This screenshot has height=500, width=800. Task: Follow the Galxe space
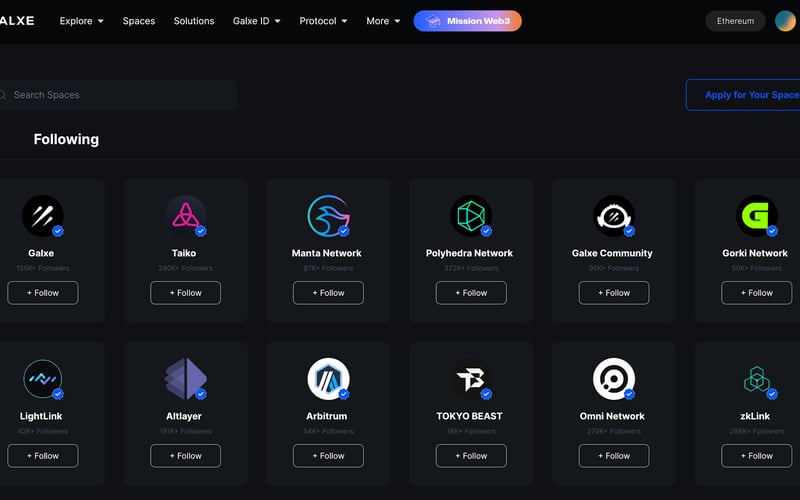(x=43, y=293)
